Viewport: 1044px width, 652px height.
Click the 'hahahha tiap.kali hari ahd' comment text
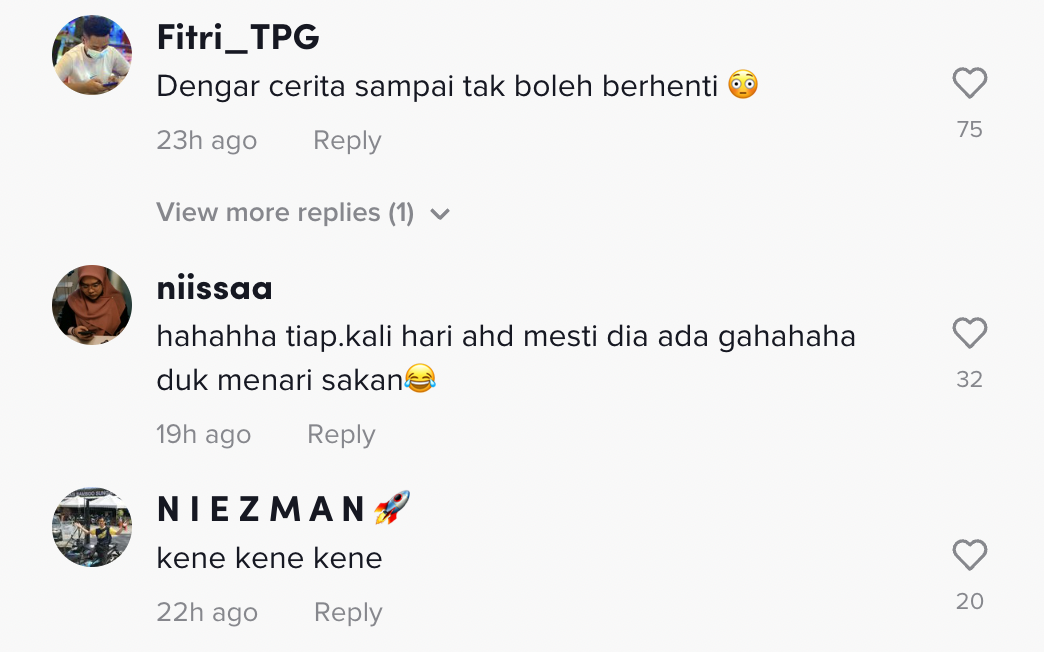506,358
